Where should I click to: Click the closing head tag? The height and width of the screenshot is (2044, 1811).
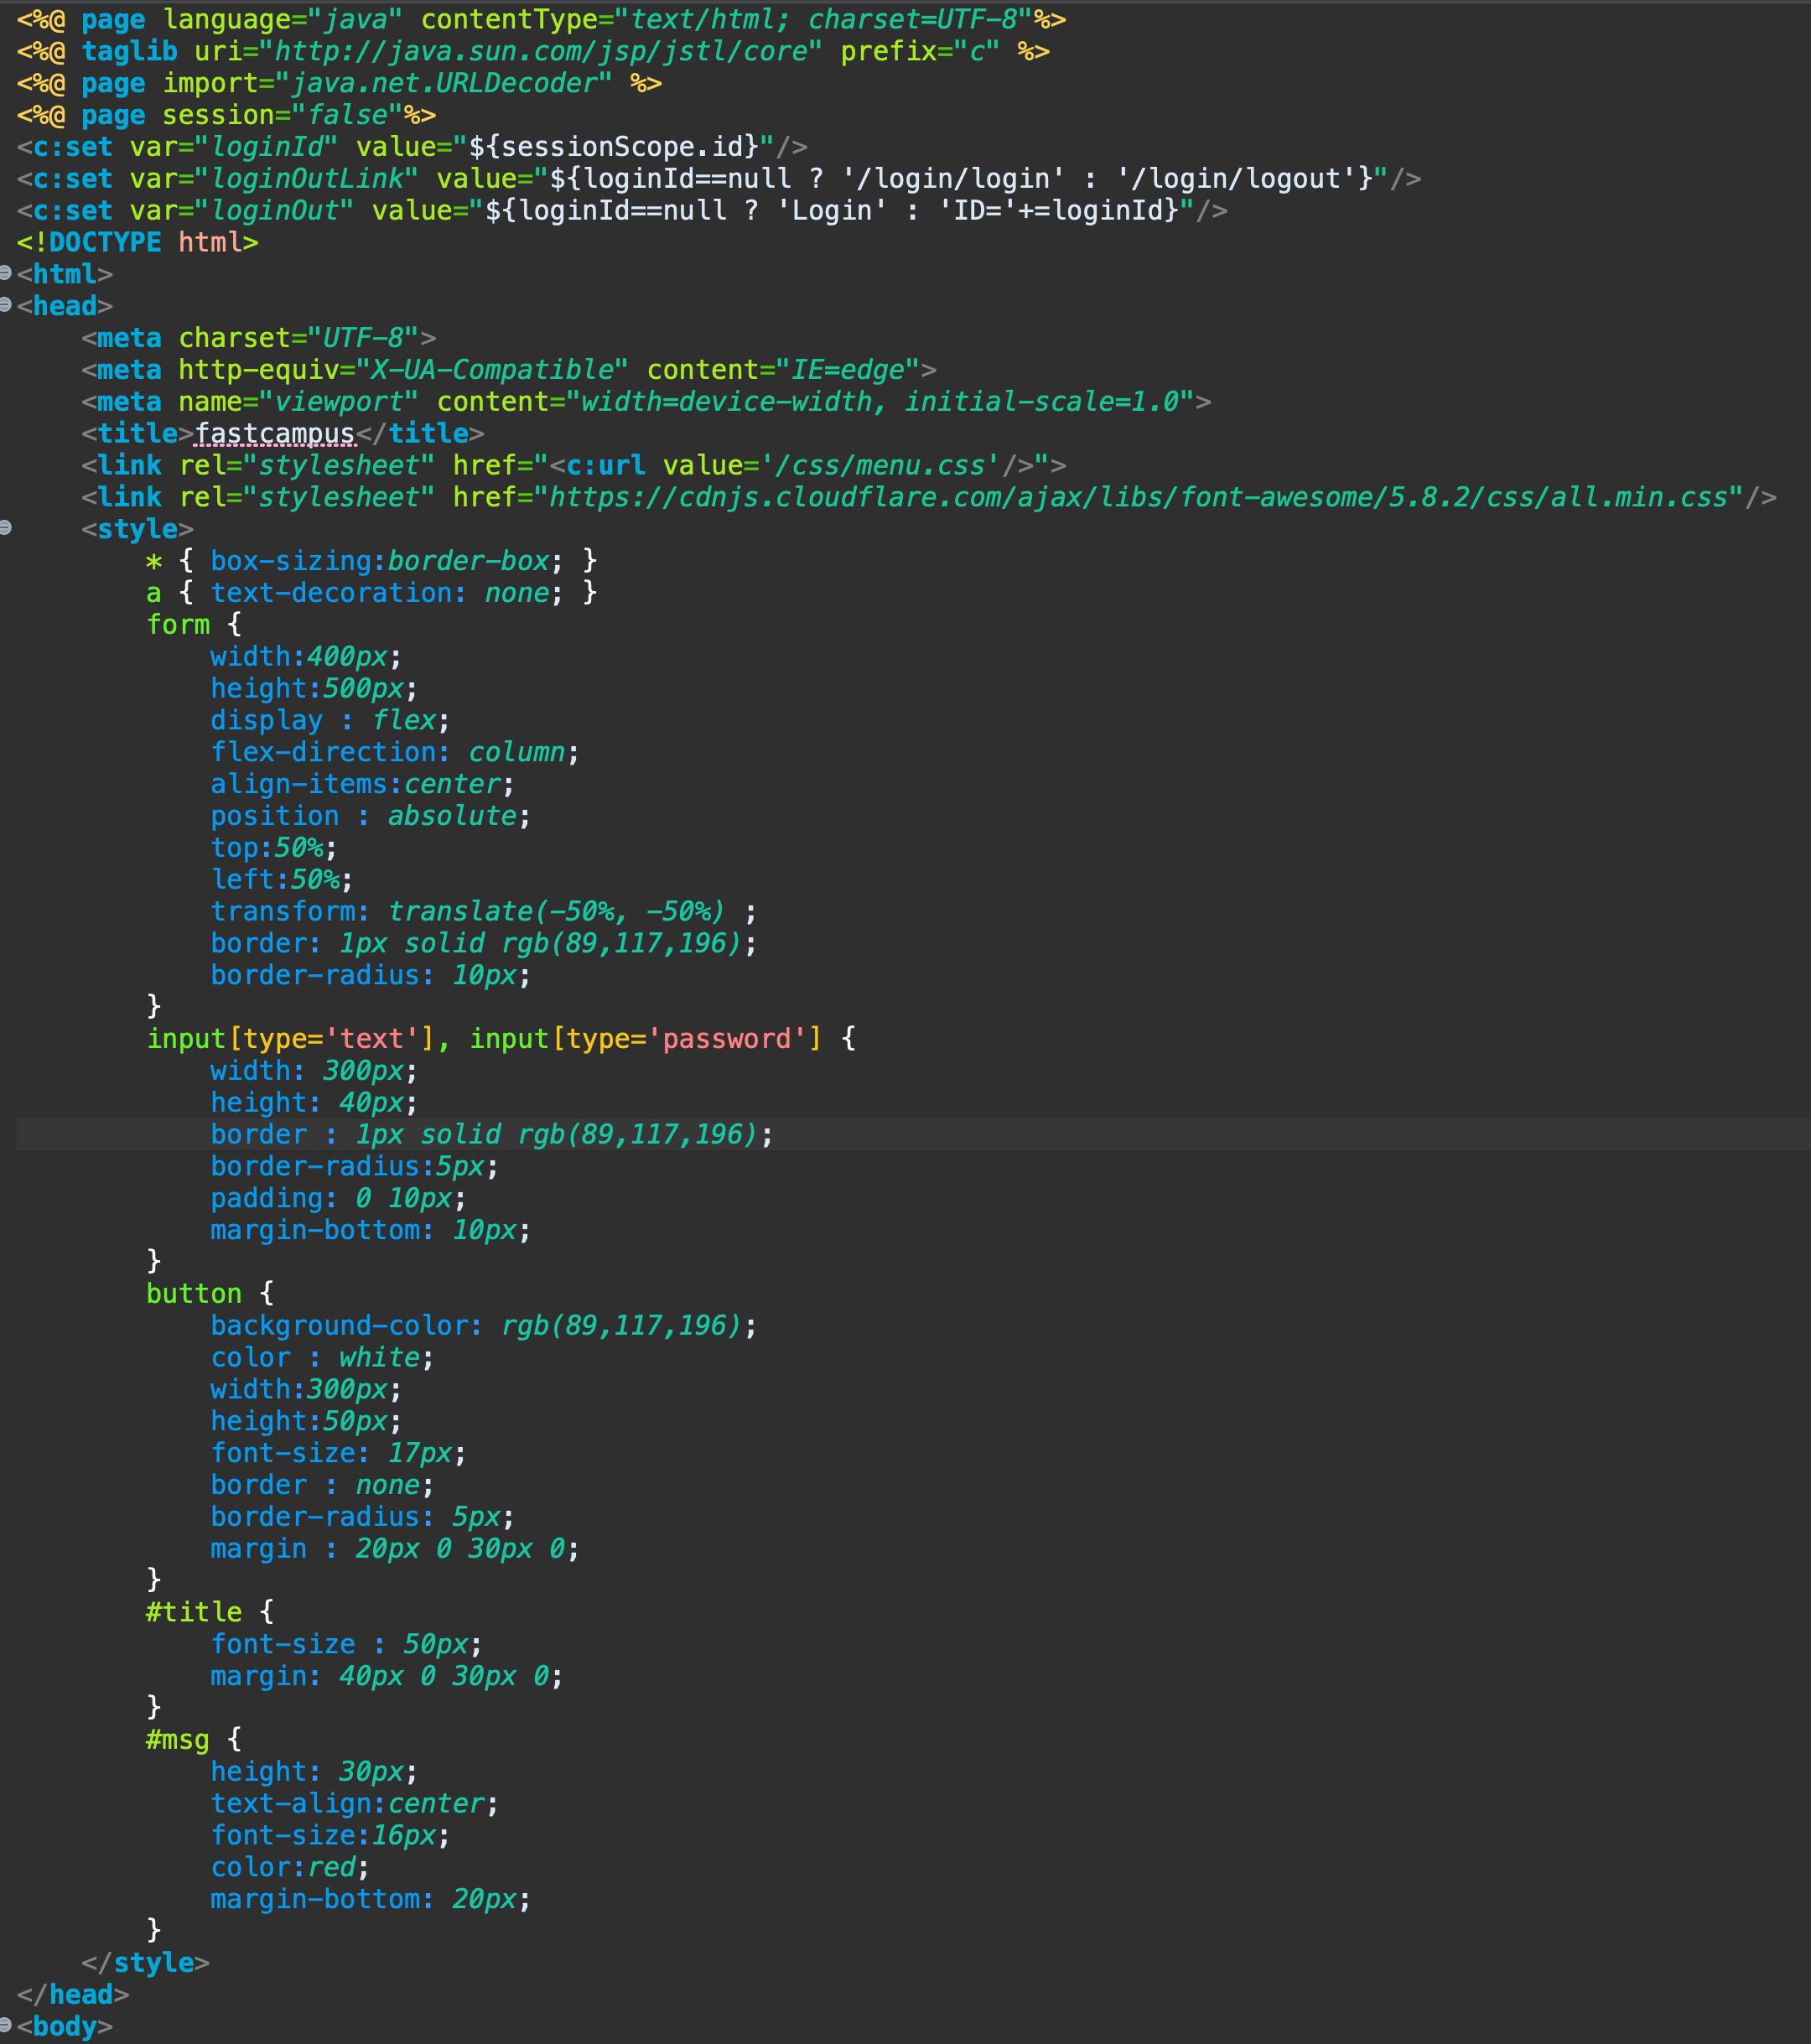point(73,1994)
